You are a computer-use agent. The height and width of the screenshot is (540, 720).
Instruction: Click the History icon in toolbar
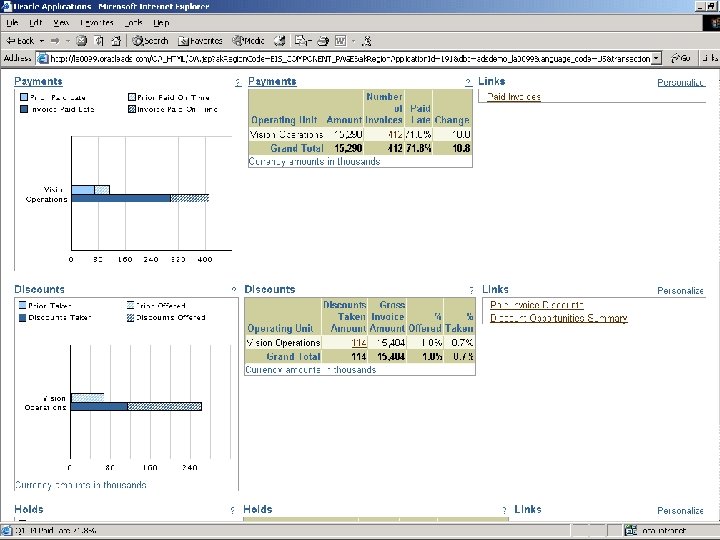[x=280, y=41]
